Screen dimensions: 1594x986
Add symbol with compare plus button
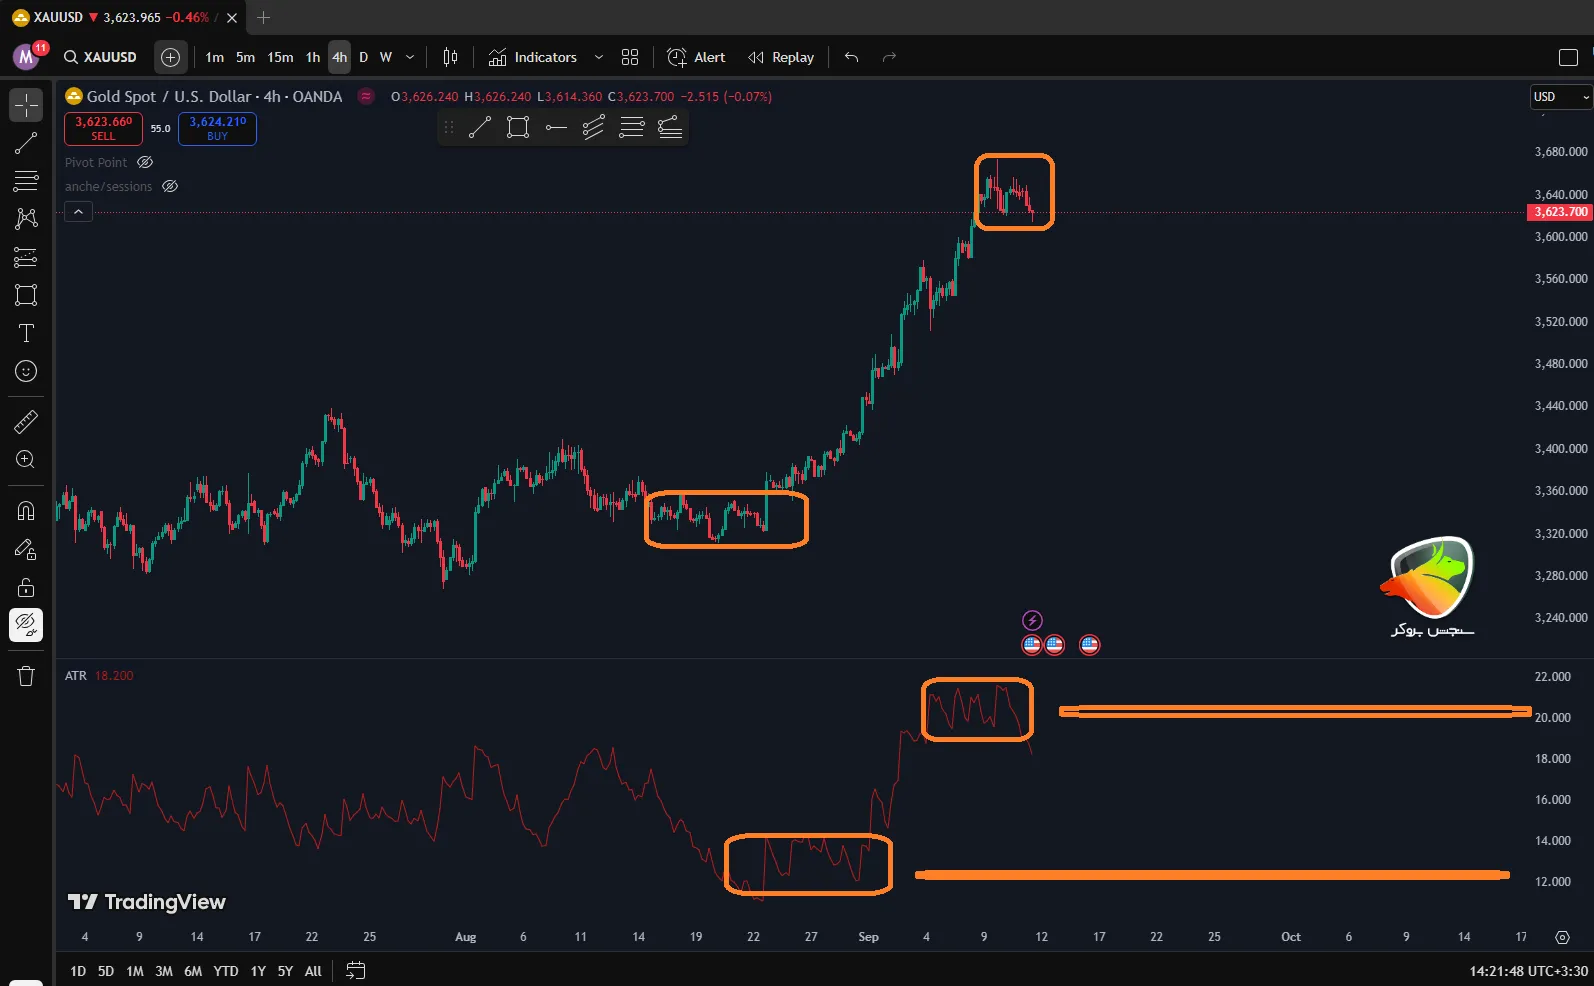point(171,57)
